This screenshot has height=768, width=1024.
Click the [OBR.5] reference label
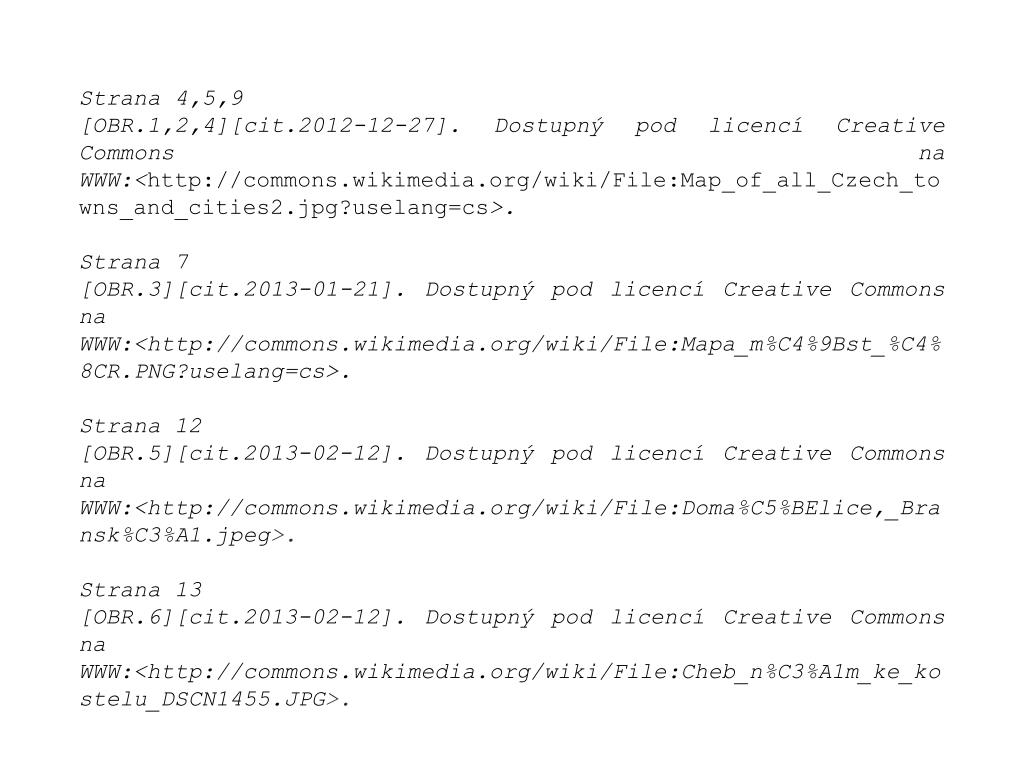128,454
